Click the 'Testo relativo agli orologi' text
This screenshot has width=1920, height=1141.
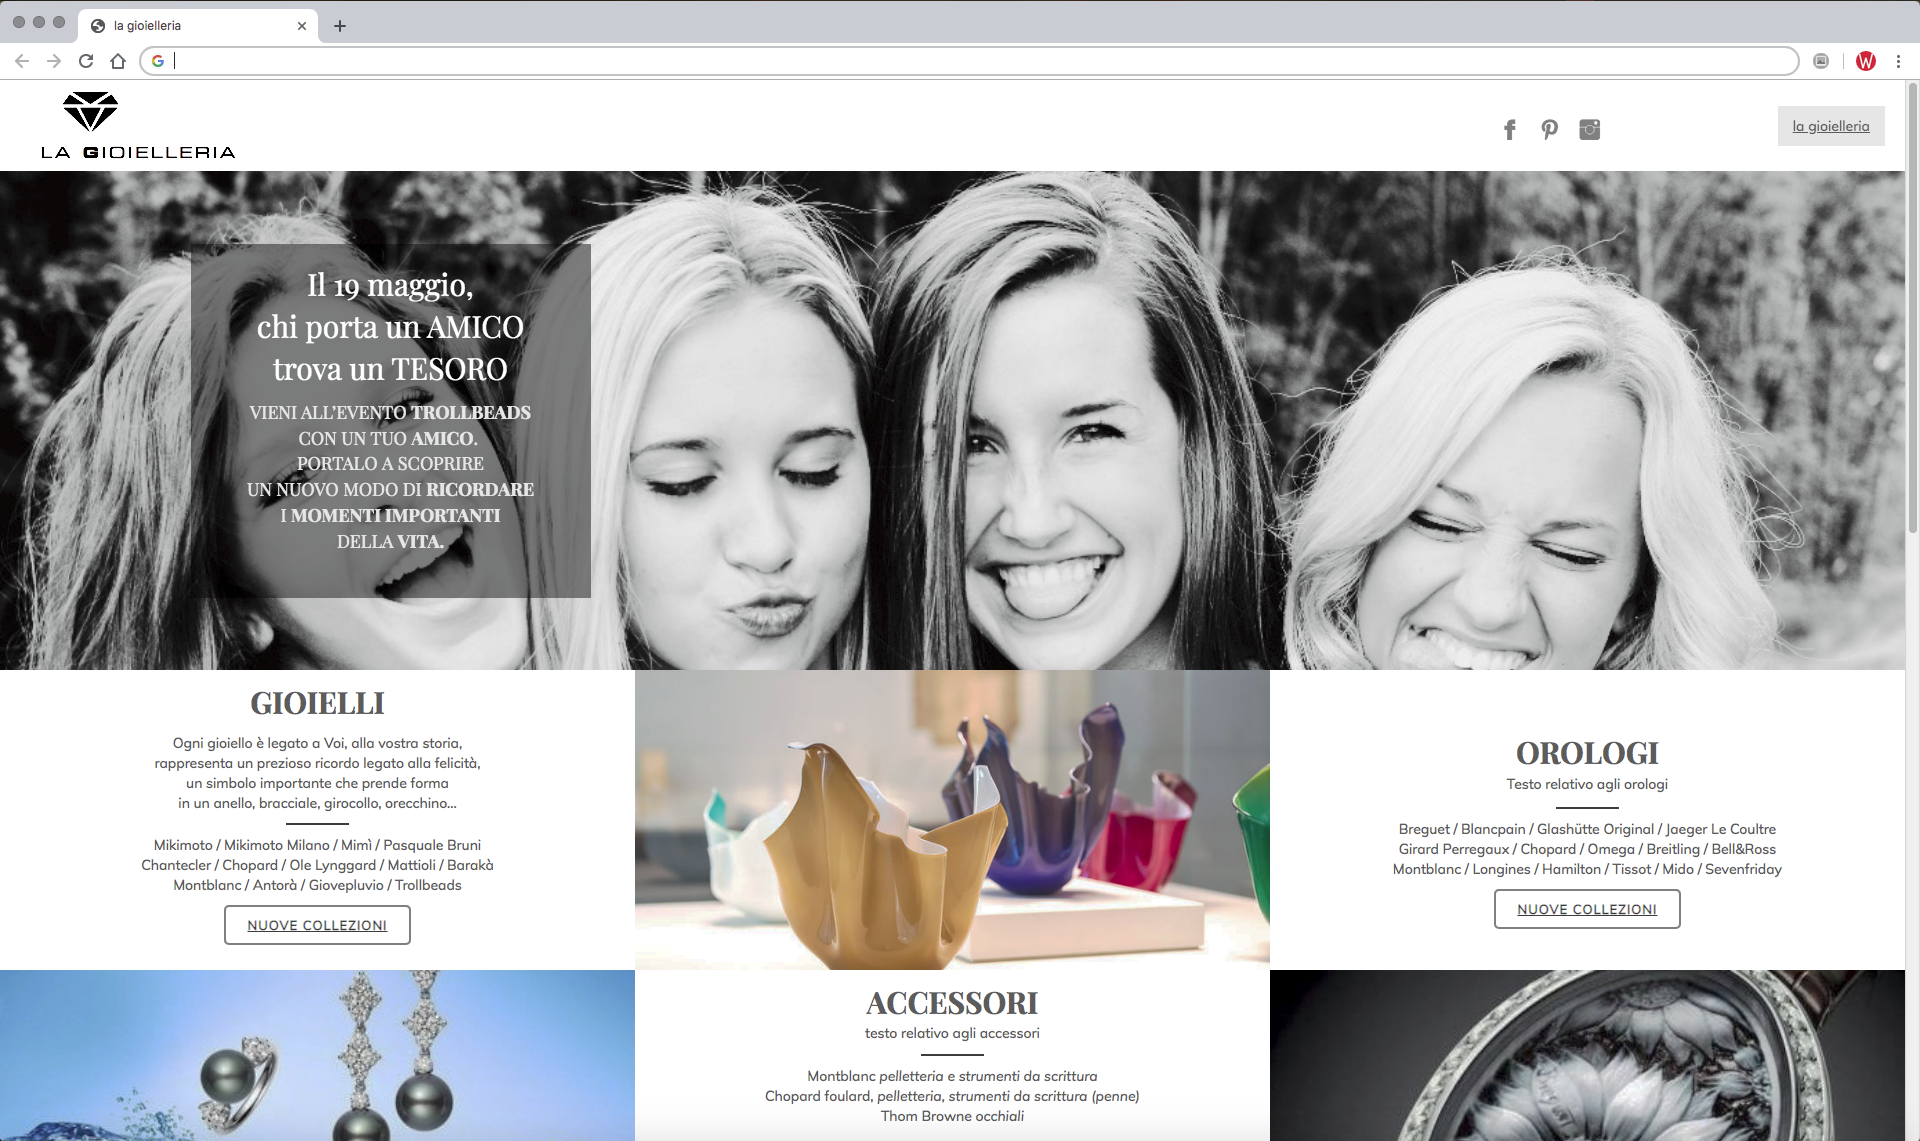coord(1587,784)
